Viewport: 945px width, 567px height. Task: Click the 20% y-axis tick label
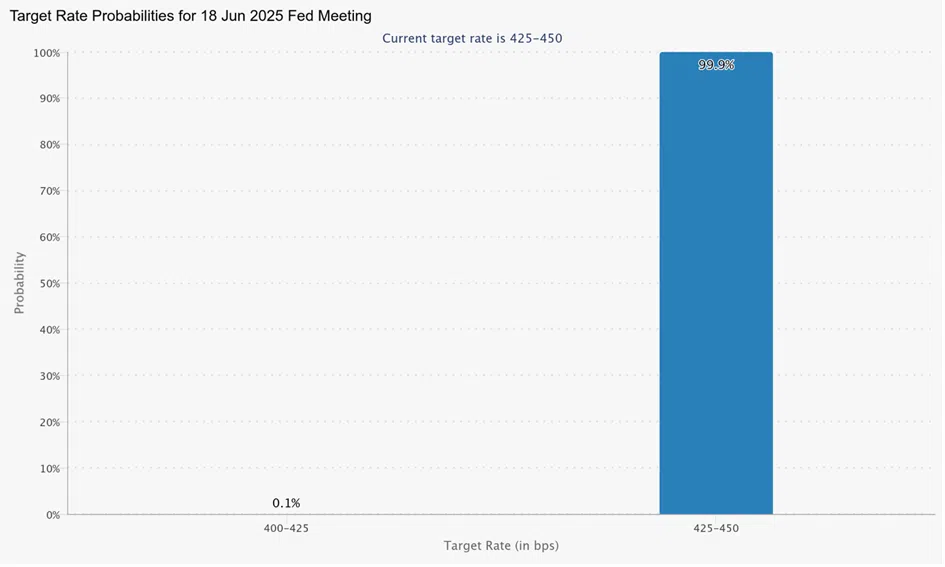[50, 422]
